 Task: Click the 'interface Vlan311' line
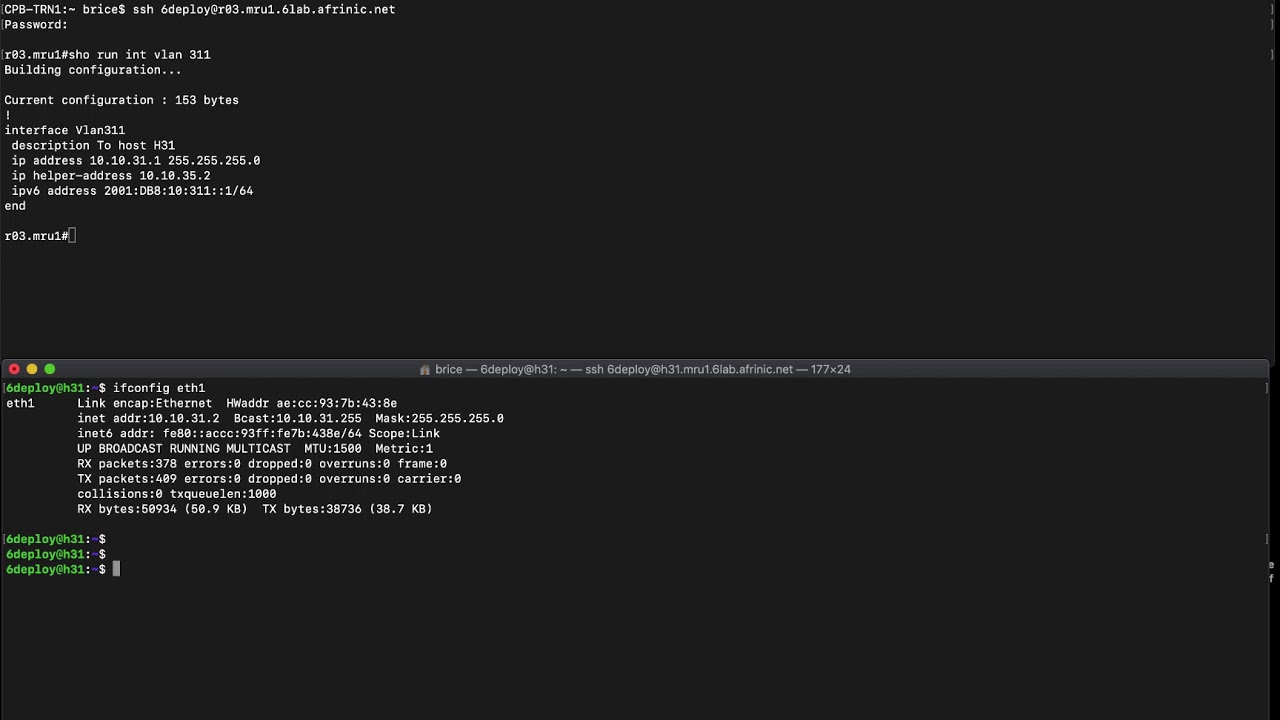point(65,130)
